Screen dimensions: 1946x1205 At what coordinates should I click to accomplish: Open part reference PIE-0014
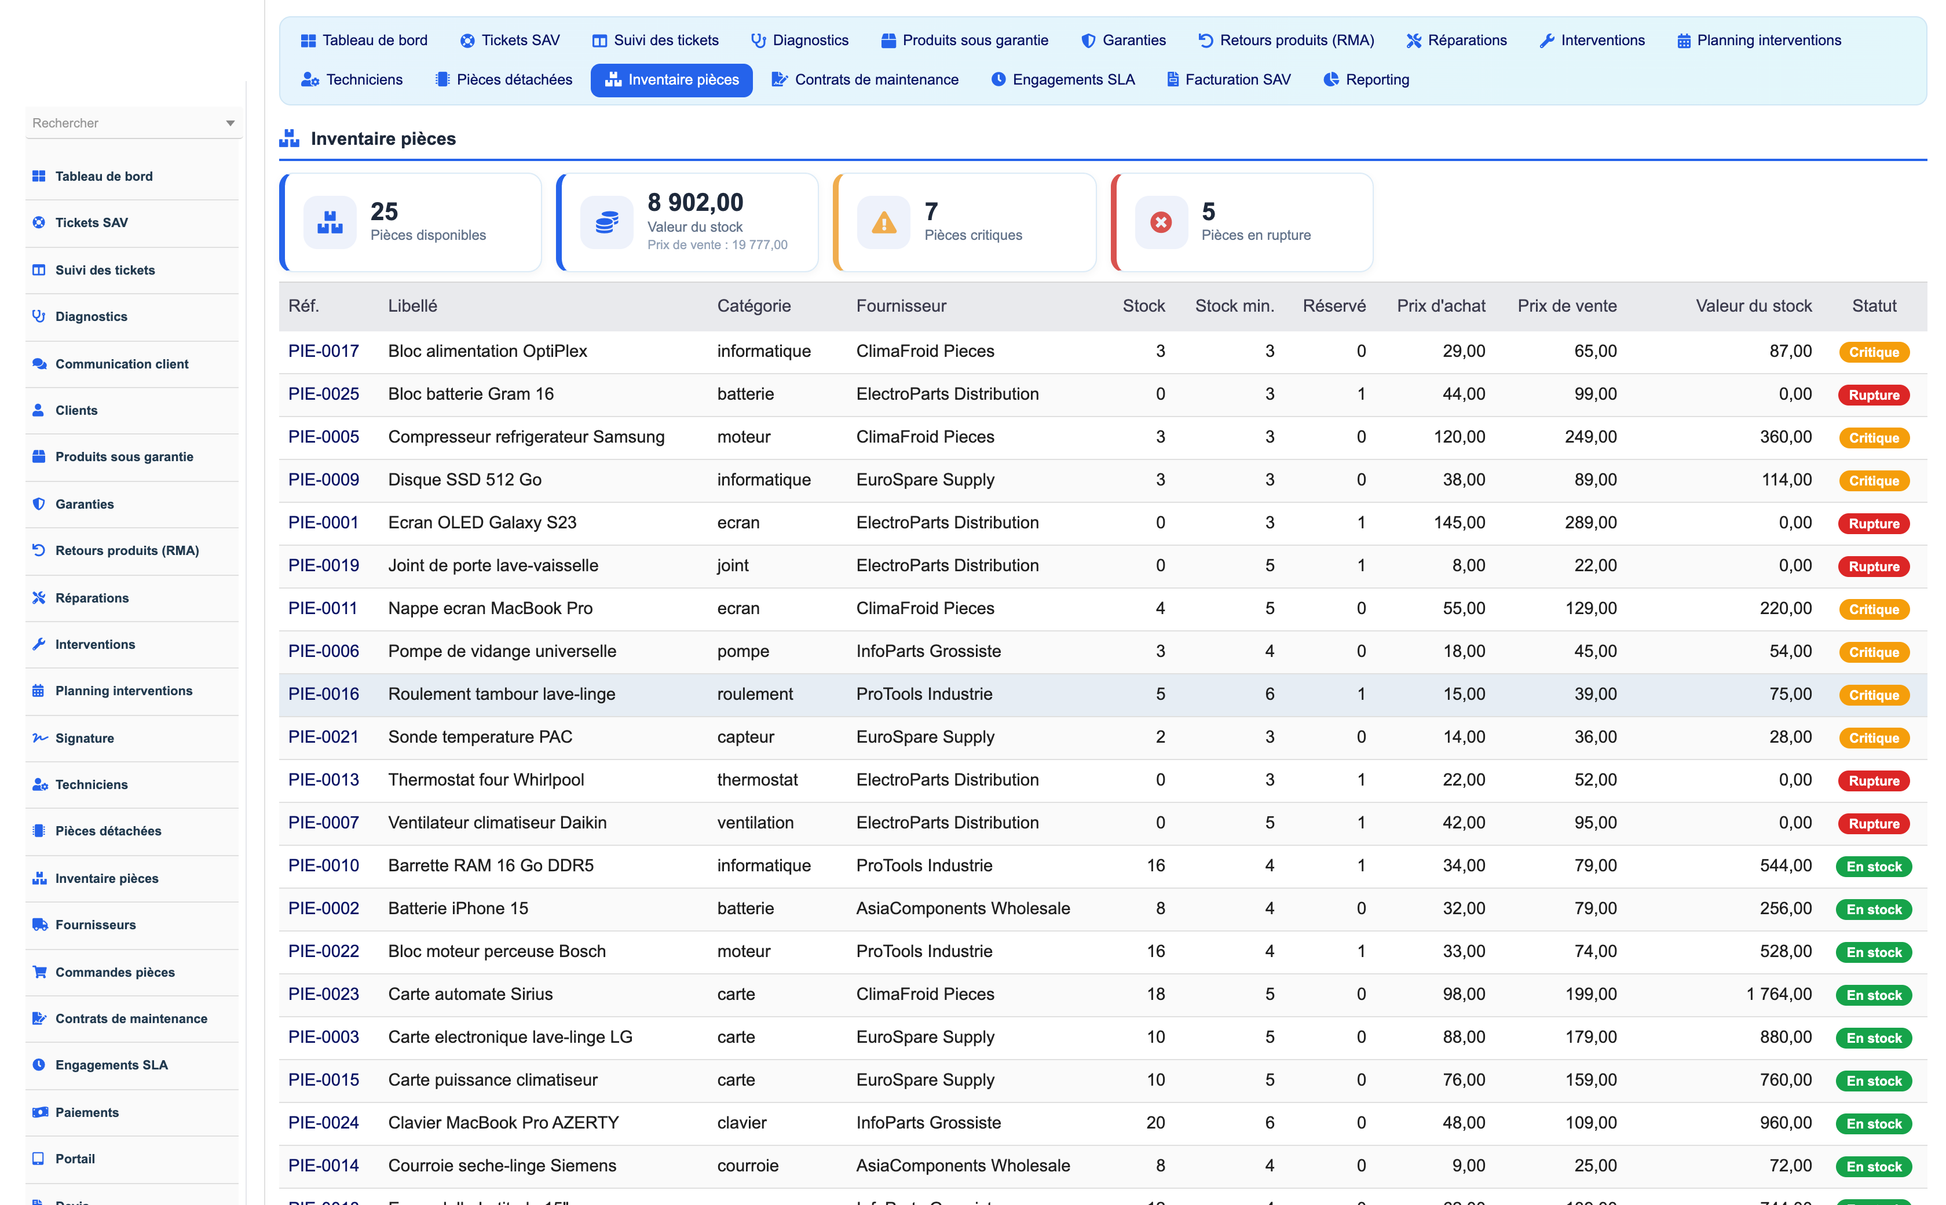[324, 1166]
